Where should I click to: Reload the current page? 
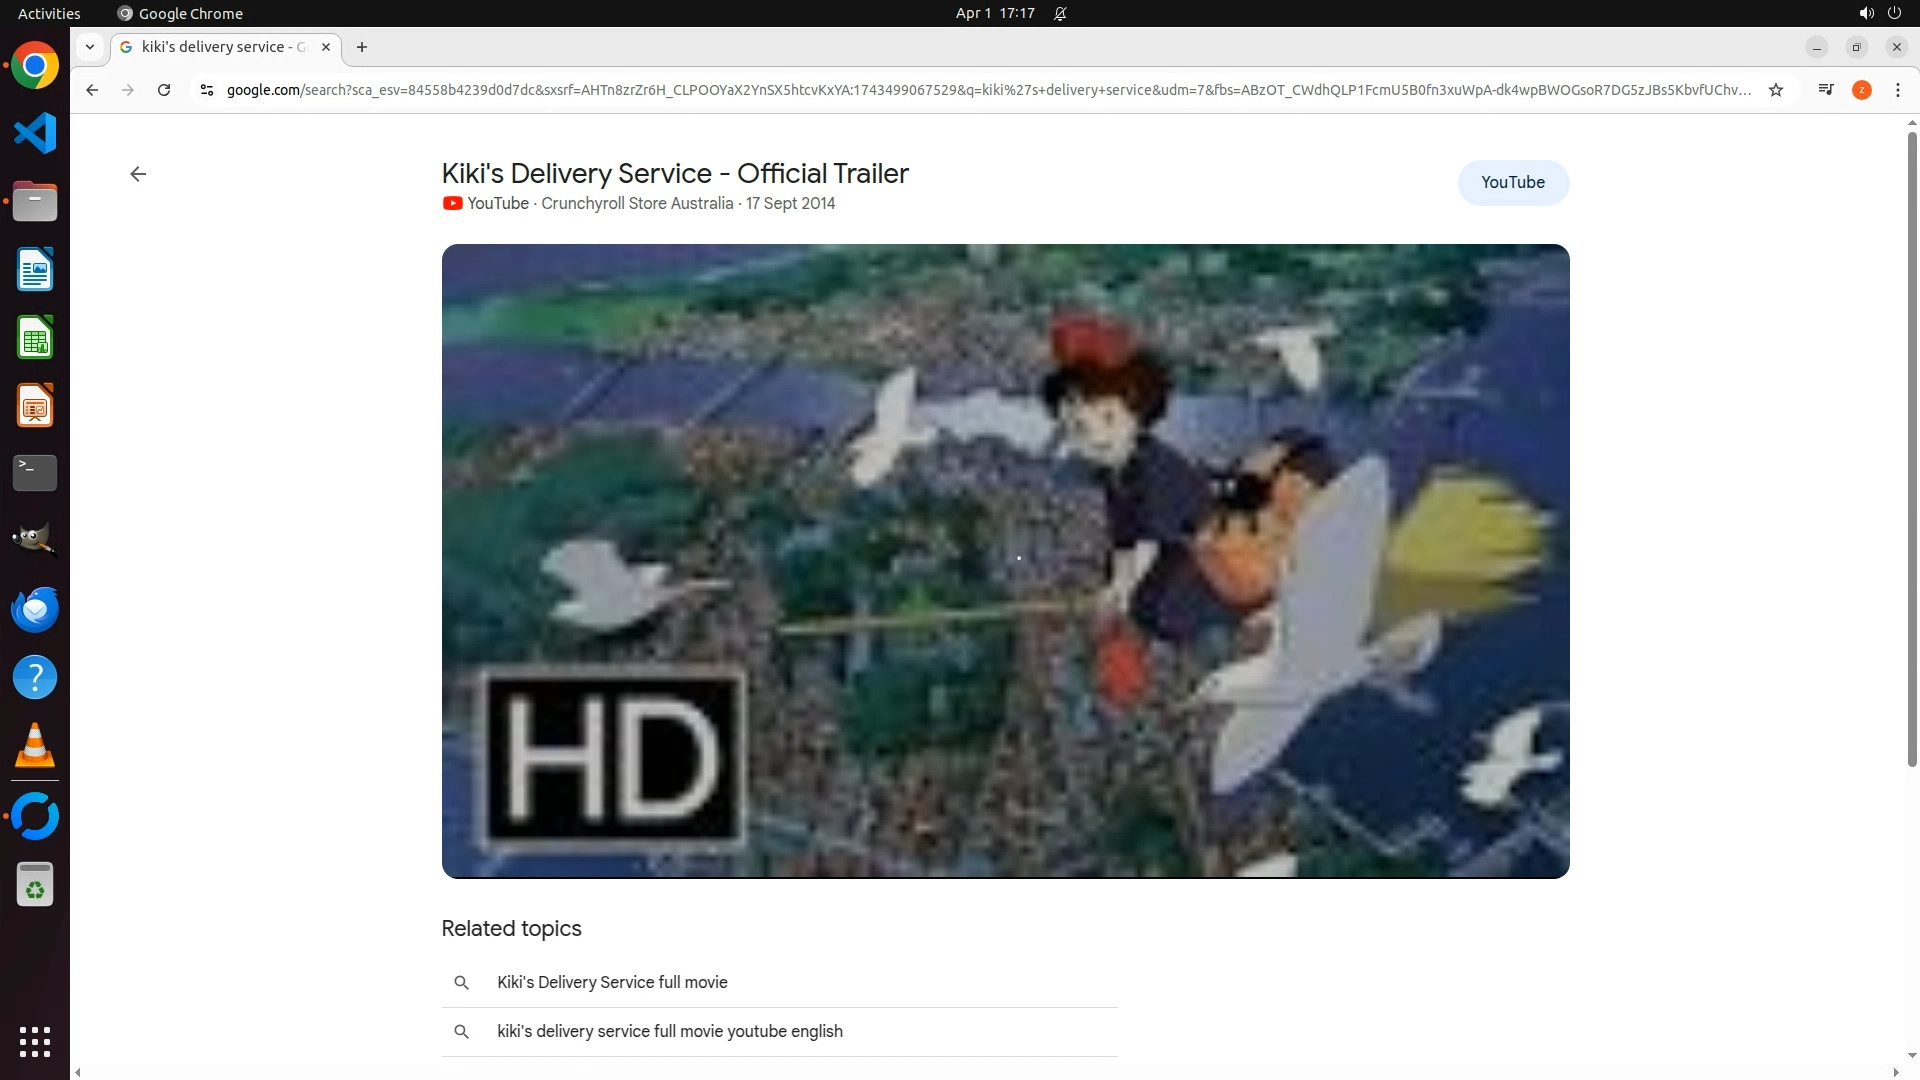click(164, 90)
